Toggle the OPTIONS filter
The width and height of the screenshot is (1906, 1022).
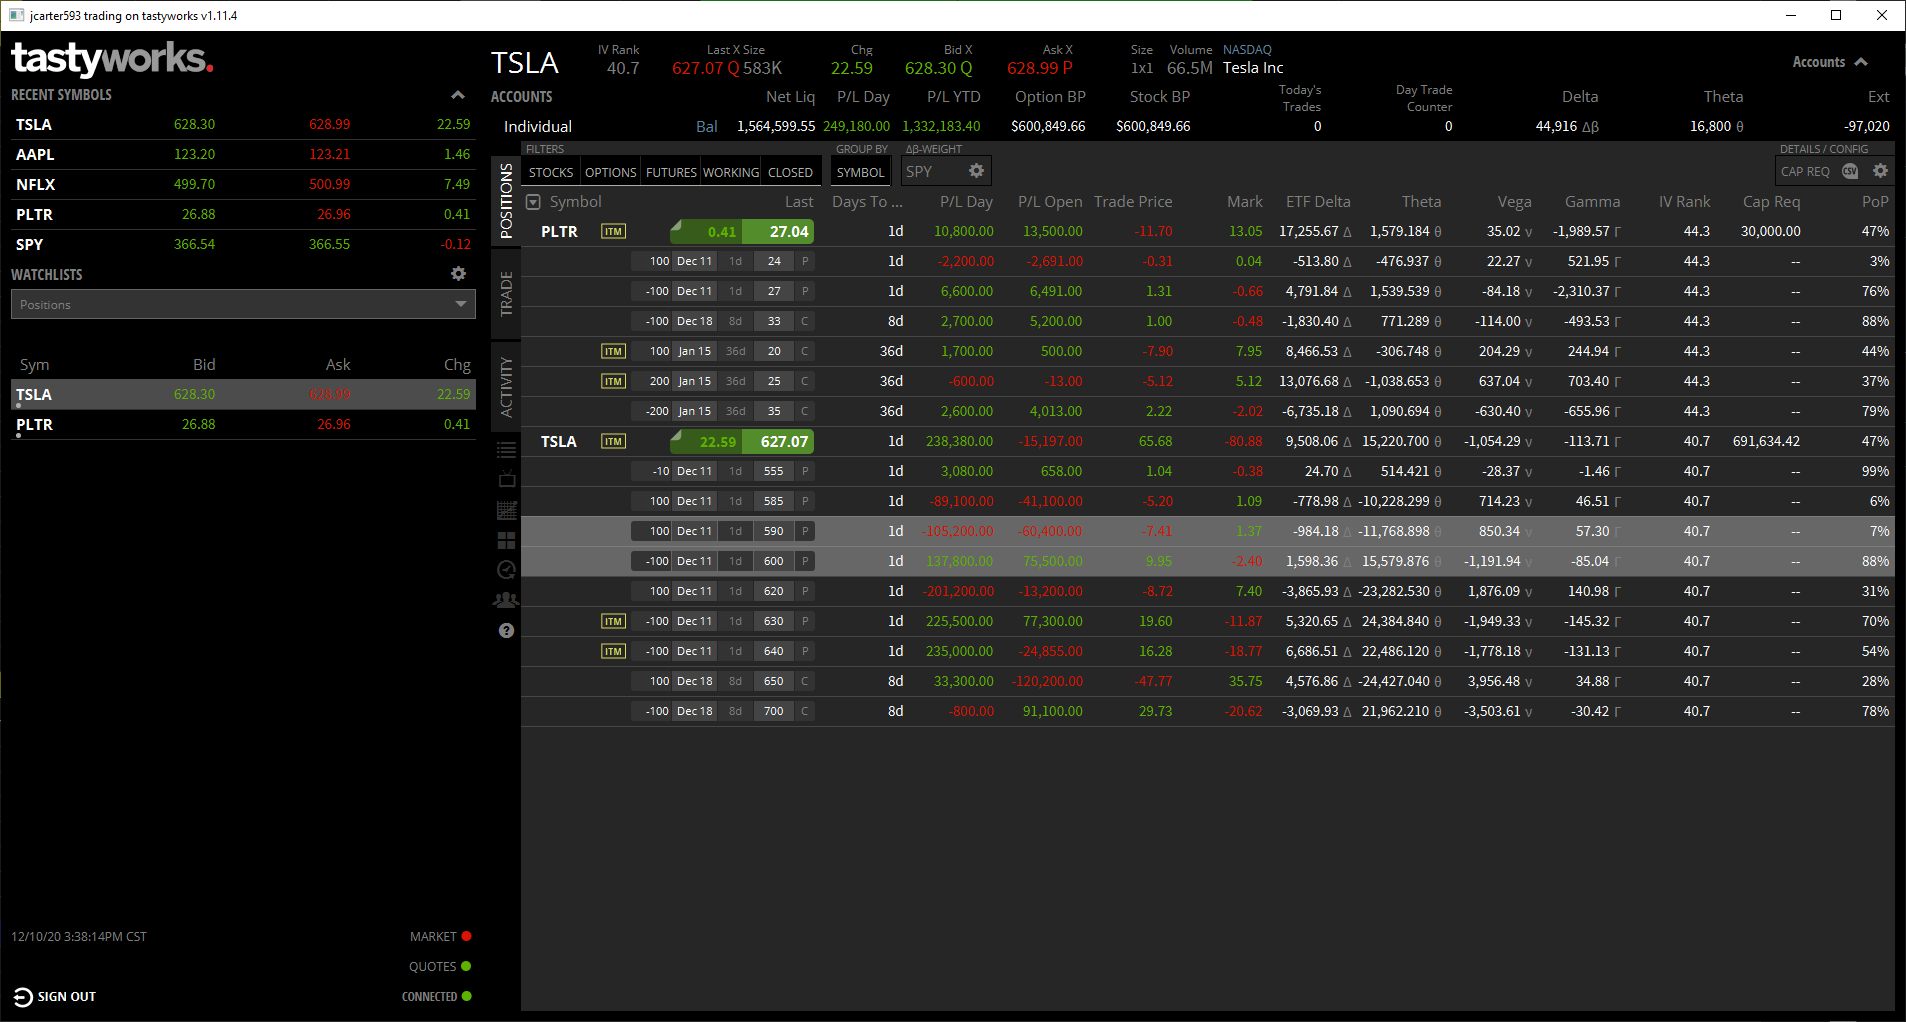pyautogui.click(x=610, y=172)
